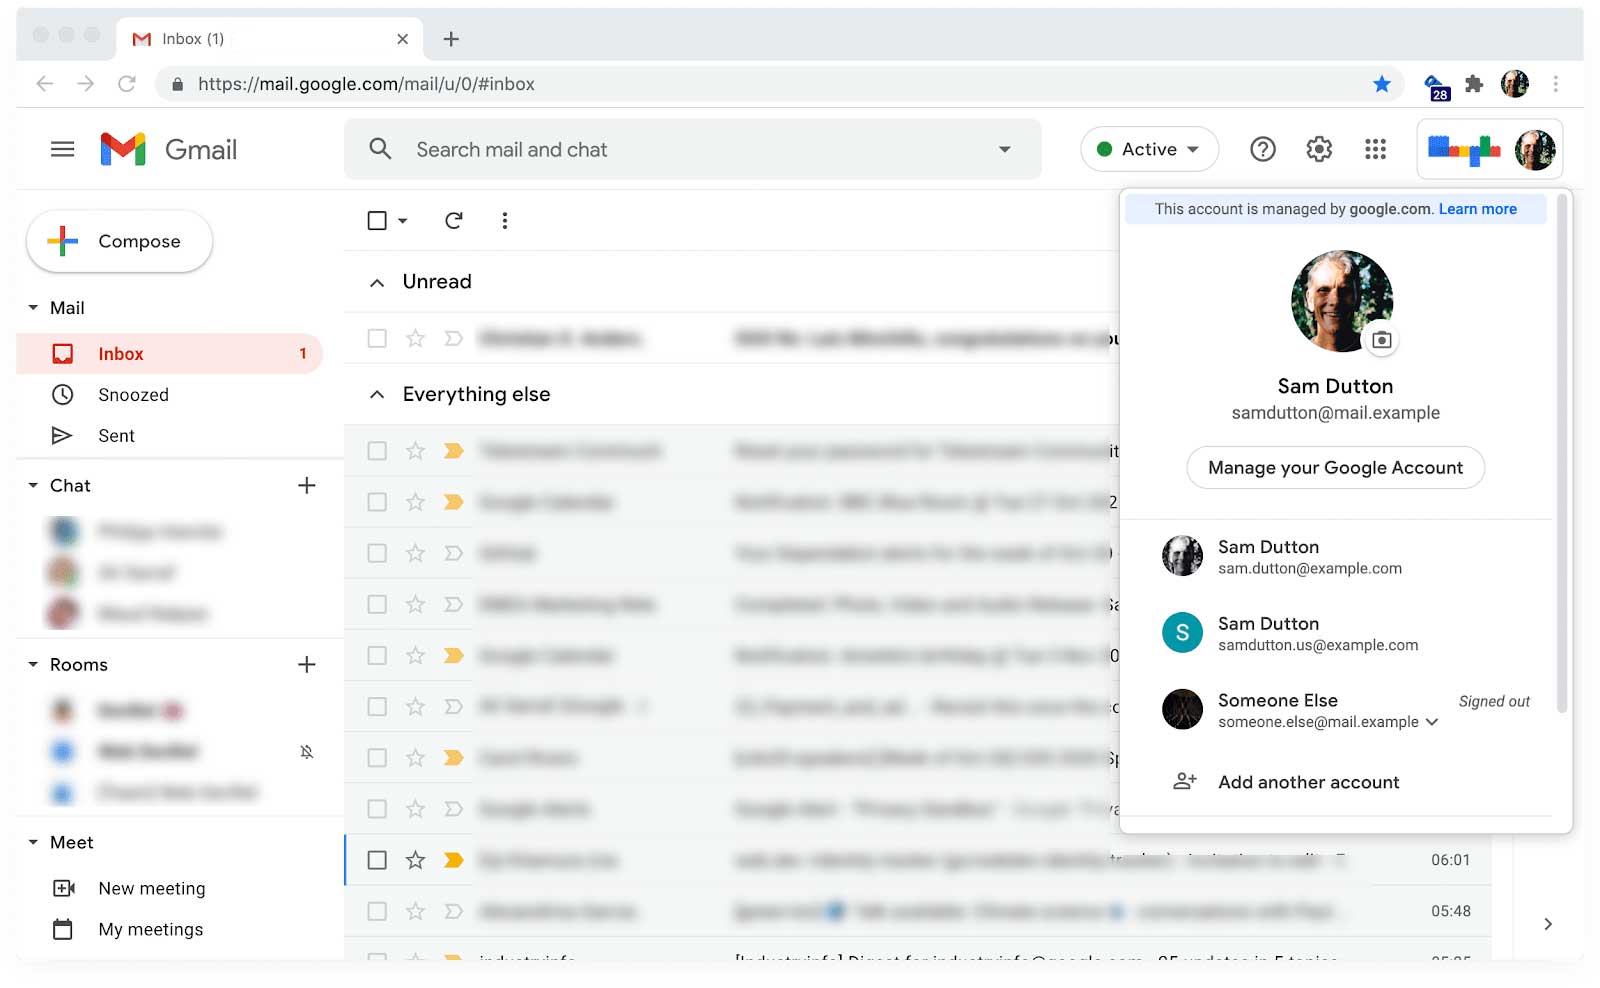The image size is (1600, 988).
Task: Star the email under Unread
Action: pyautogui.click(x=415, y=338)
